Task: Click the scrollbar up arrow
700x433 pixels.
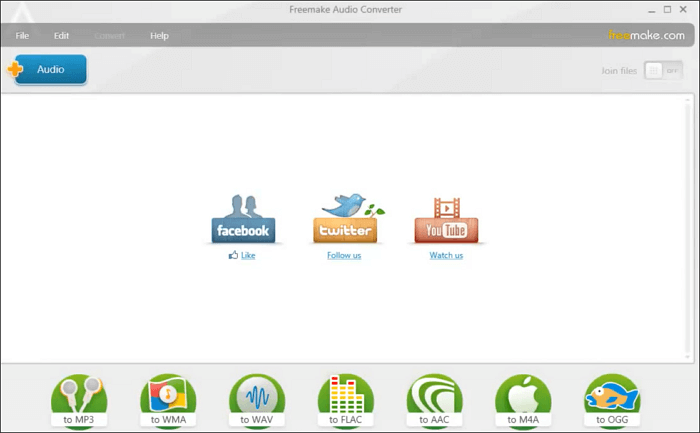Action: coord(688,101)
